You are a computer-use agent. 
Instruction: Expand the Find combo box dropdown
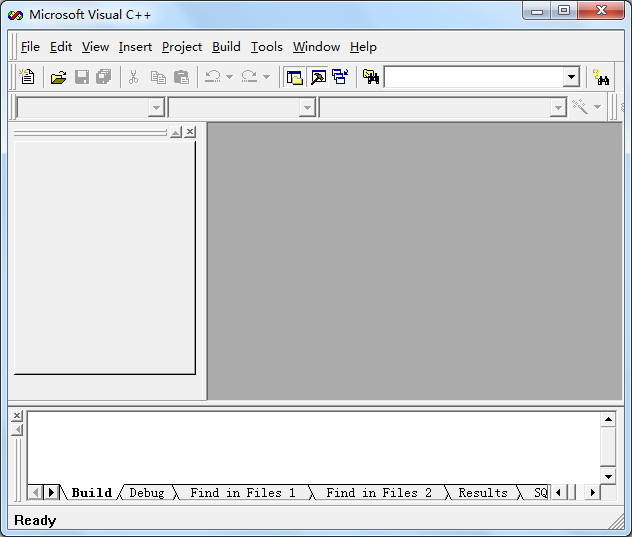(571, 77)
